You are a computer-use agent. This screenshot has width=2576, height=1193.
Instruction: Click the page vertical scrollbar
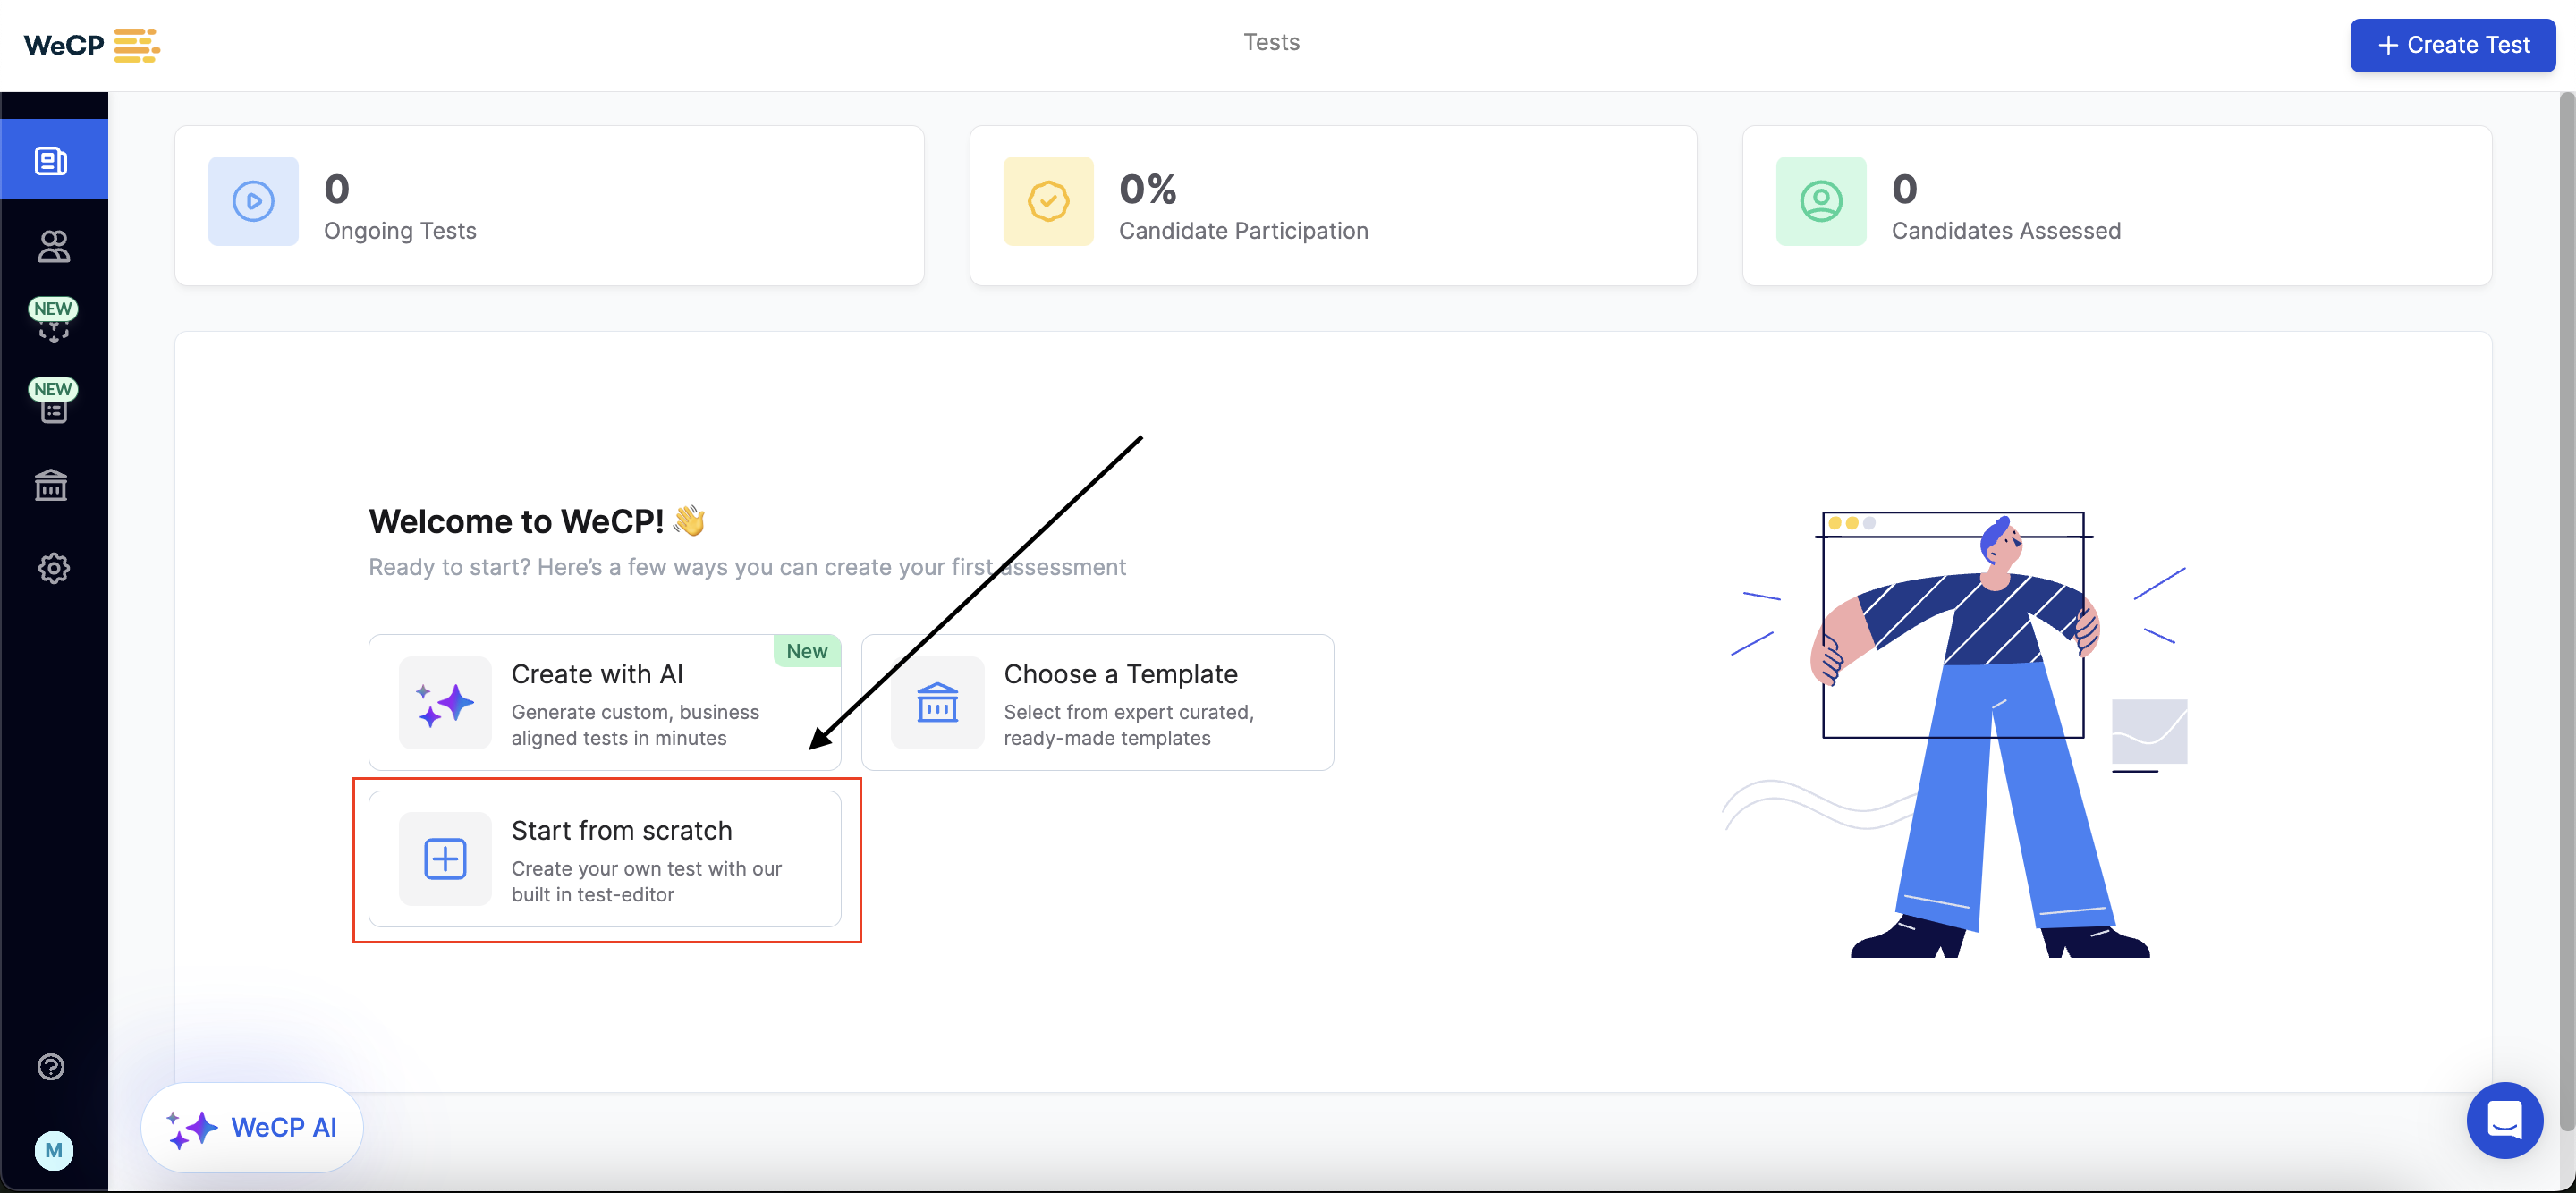[x=2566, y=612]
